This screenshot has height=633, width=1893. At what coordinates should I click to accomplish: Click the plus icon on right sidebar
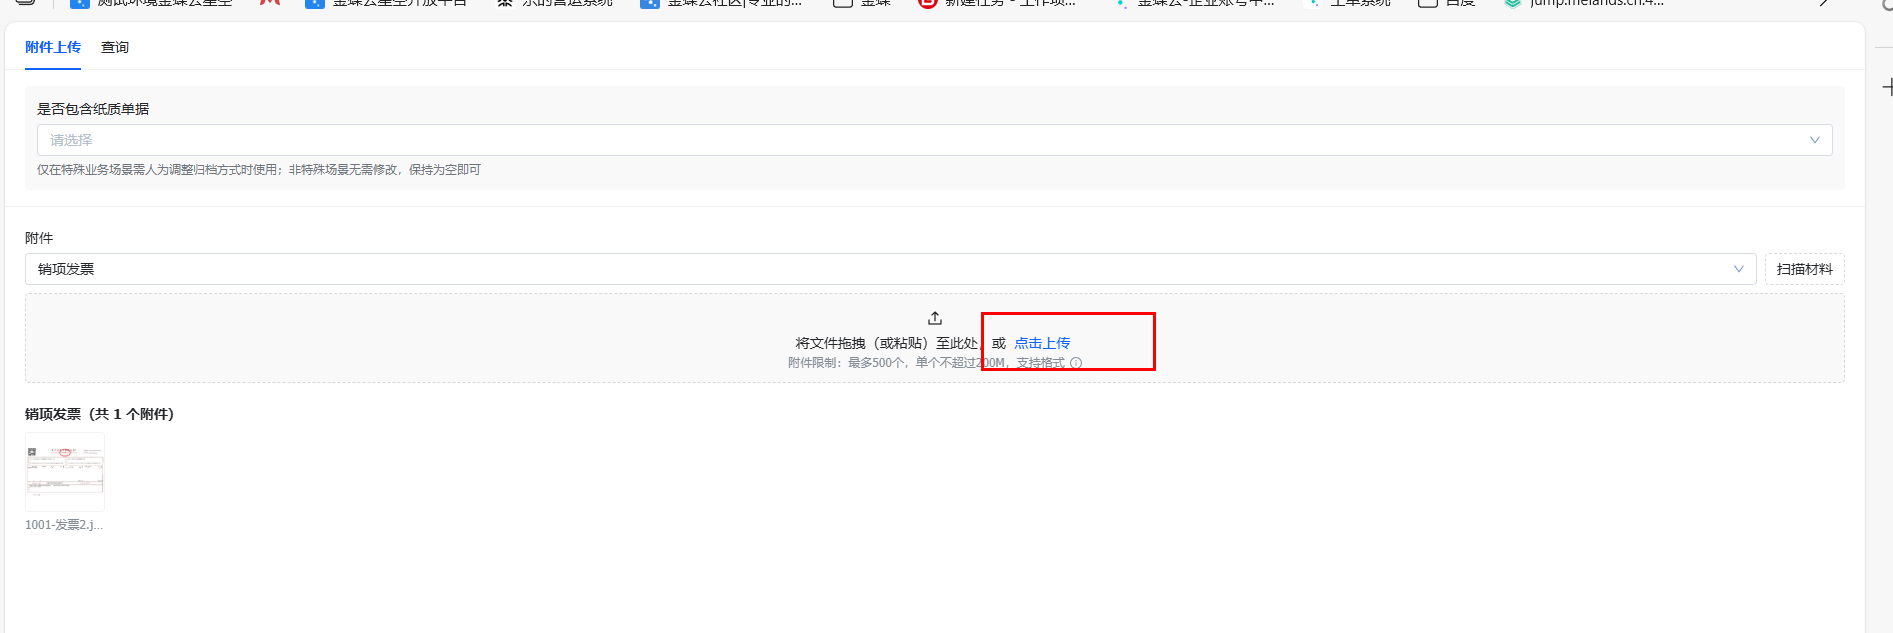coord(1886,87)
